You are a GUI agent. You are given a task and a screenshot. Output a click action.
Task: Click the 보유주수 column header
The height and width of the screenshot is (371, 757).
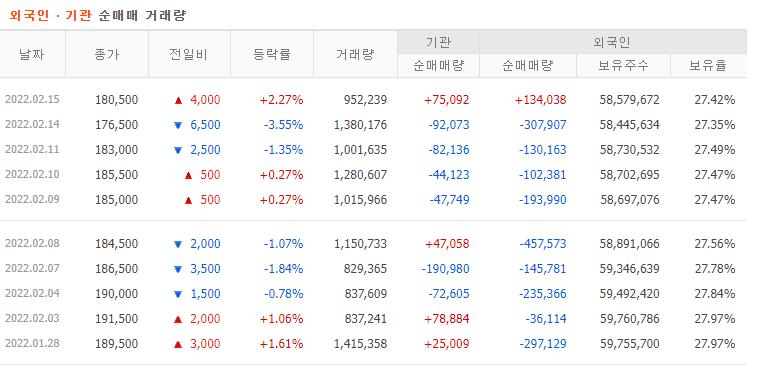tap(623, 66)
